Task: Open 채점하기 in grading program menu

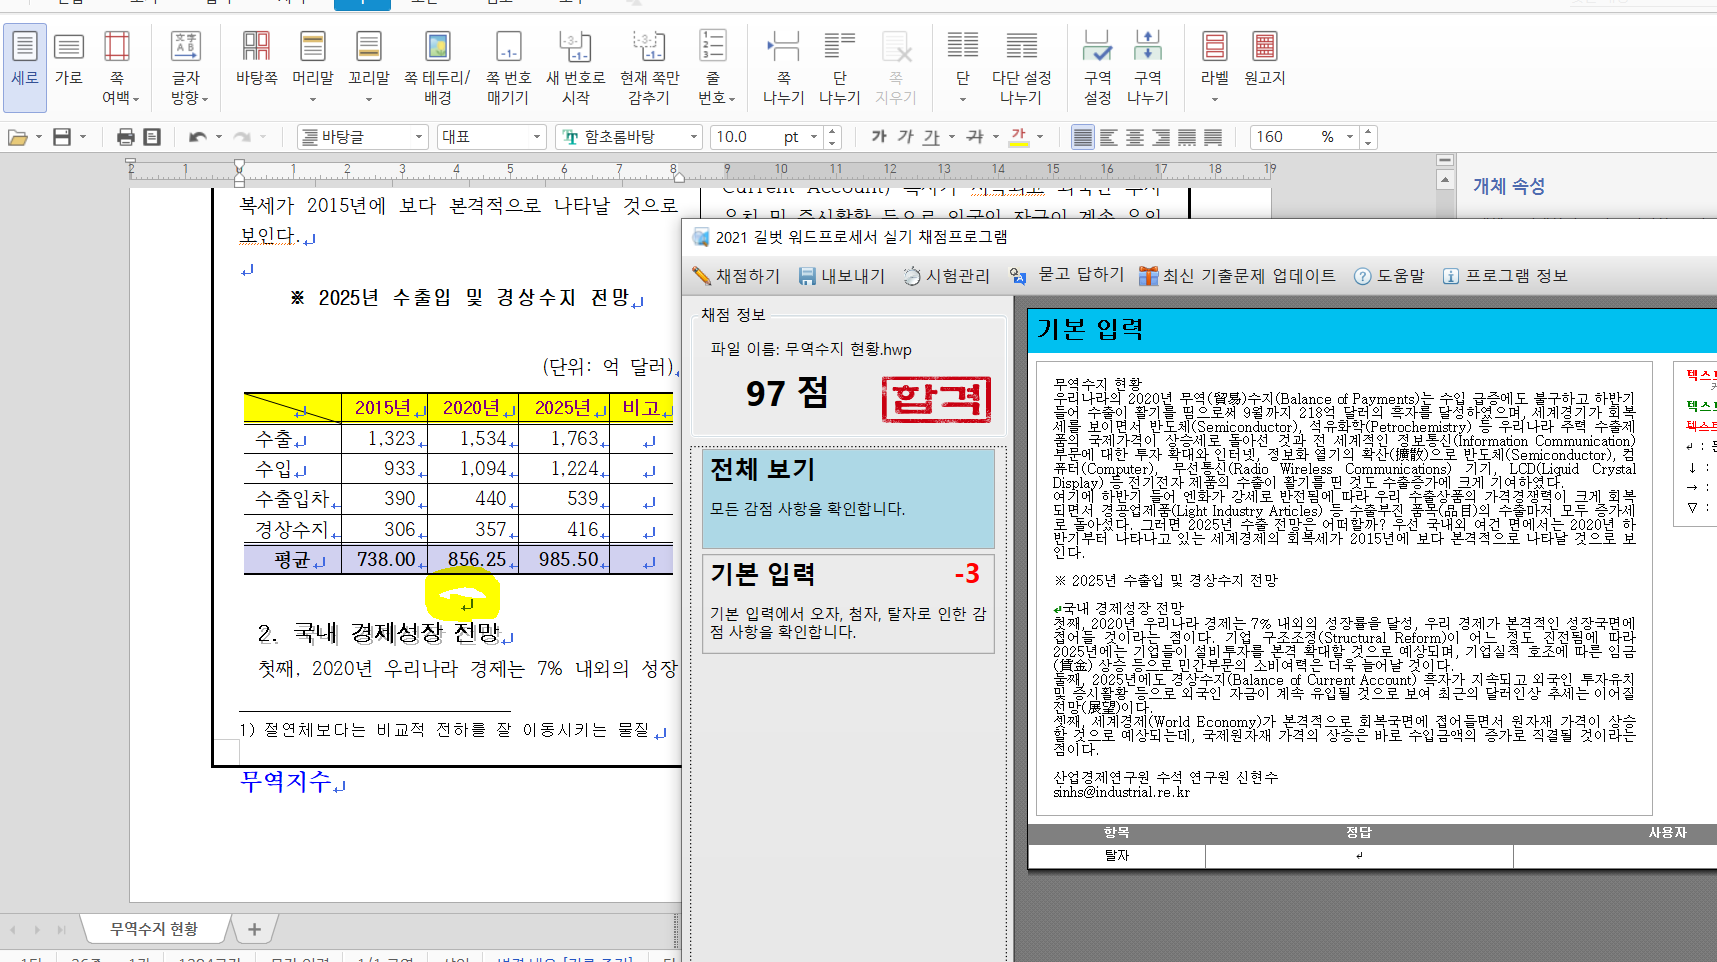Action: [737, 276]
